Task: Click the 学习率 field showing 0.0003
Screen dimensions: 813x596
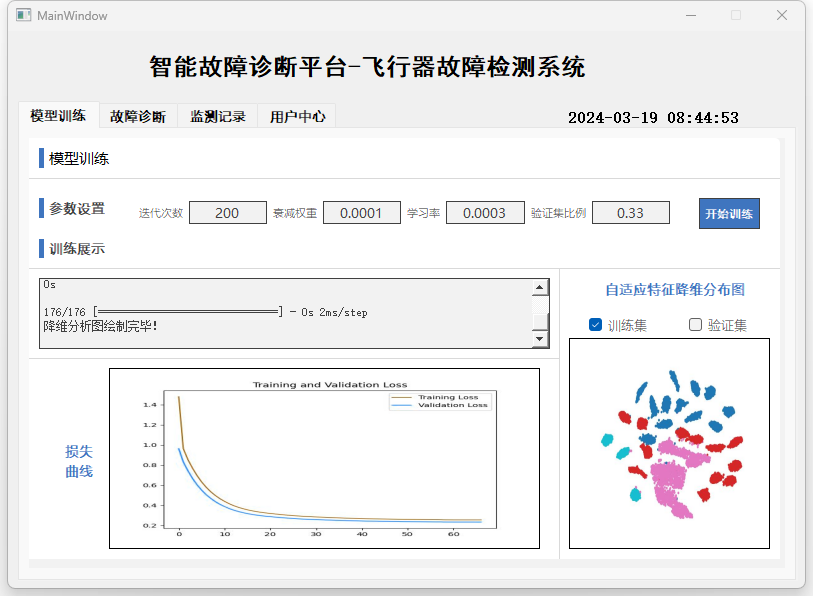Action: 485,213
